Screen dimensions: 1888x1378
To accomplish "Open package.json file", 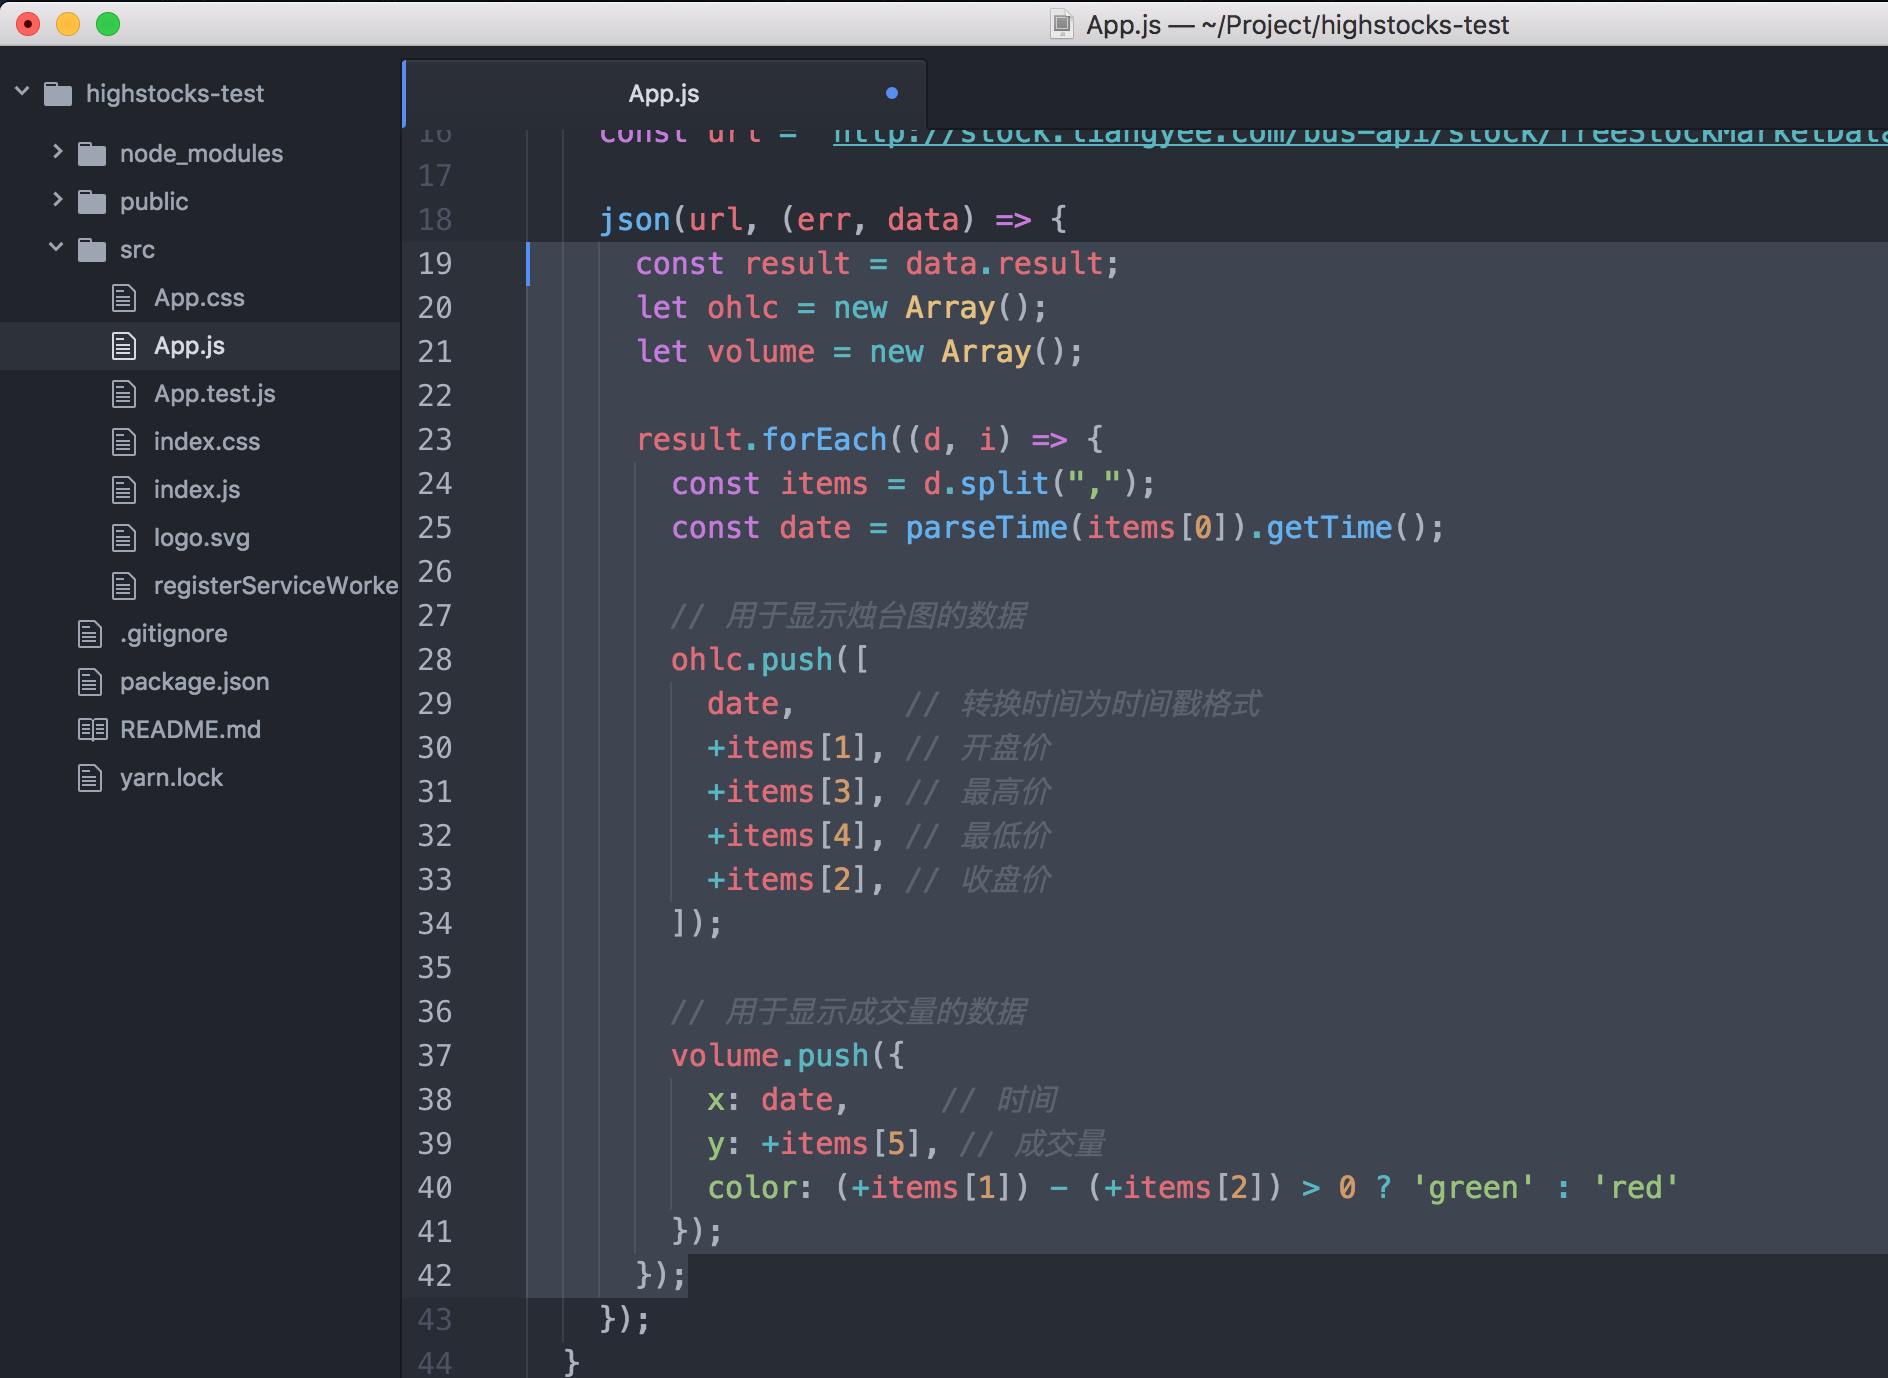I will point(194,682).
